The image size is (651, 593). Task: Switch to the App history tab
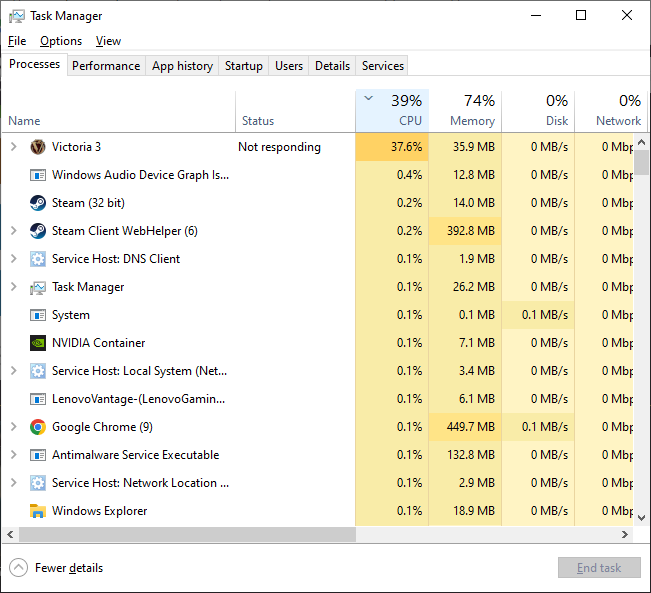182,66
